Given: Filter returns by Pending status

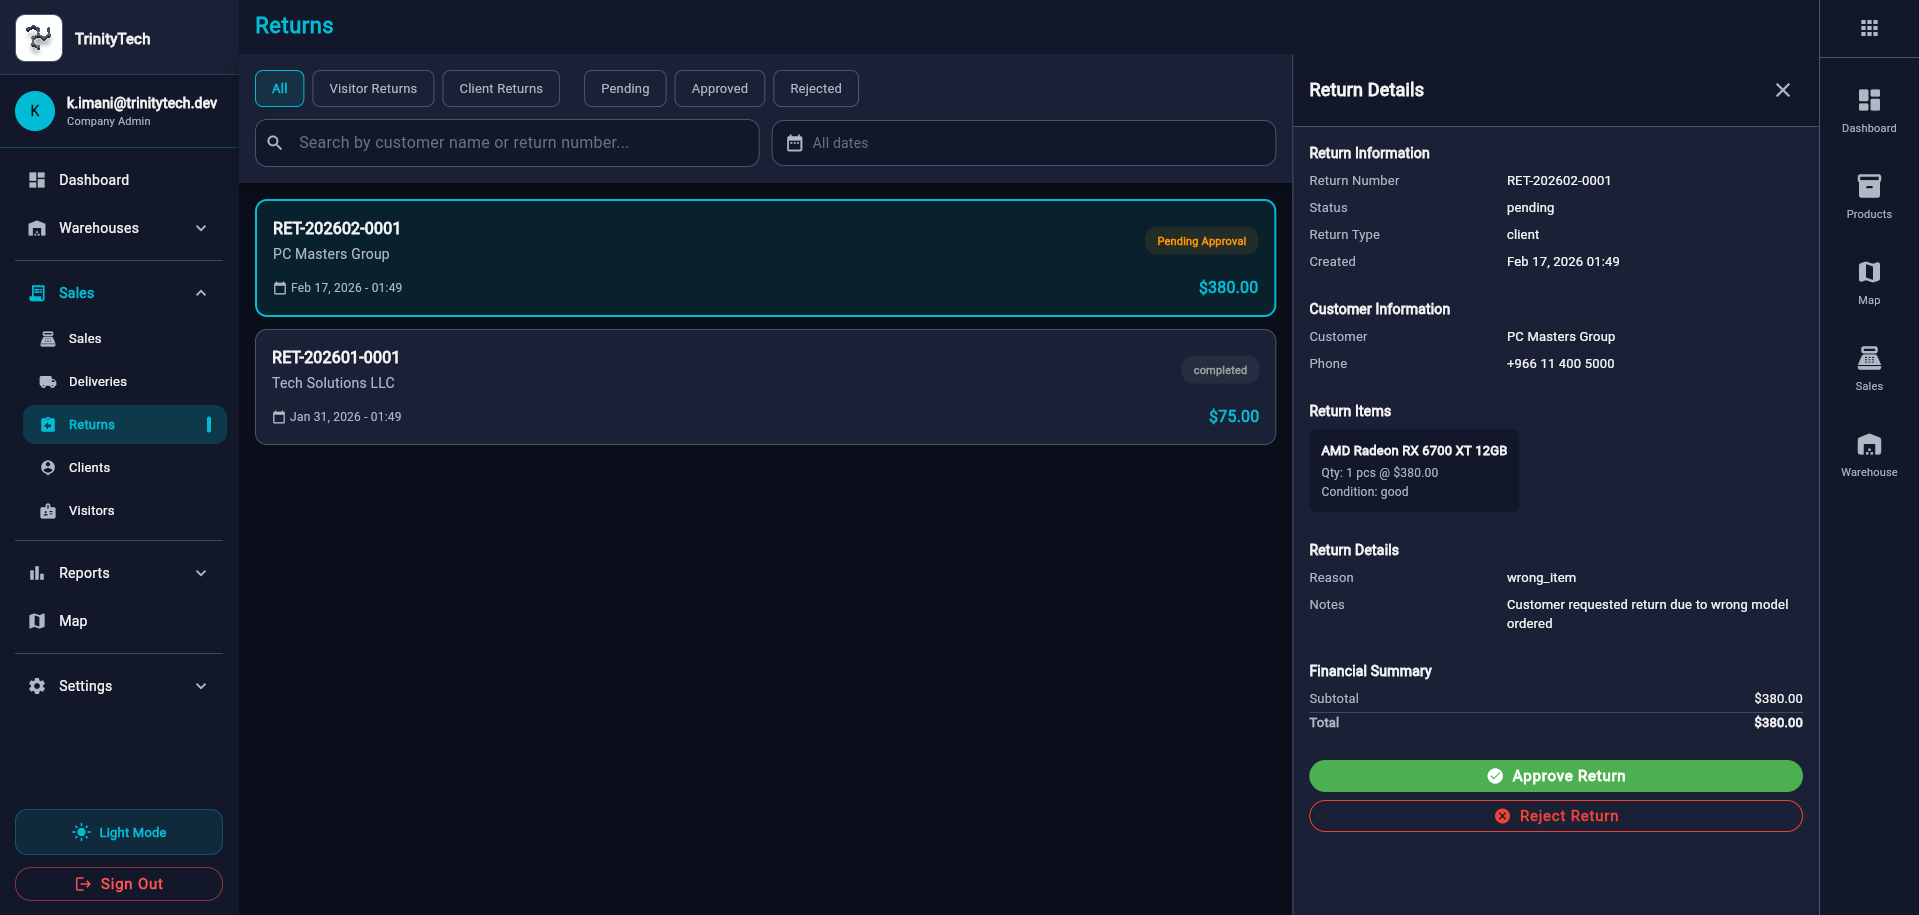Looking at the screenshot, I should (x=624, y=89).
